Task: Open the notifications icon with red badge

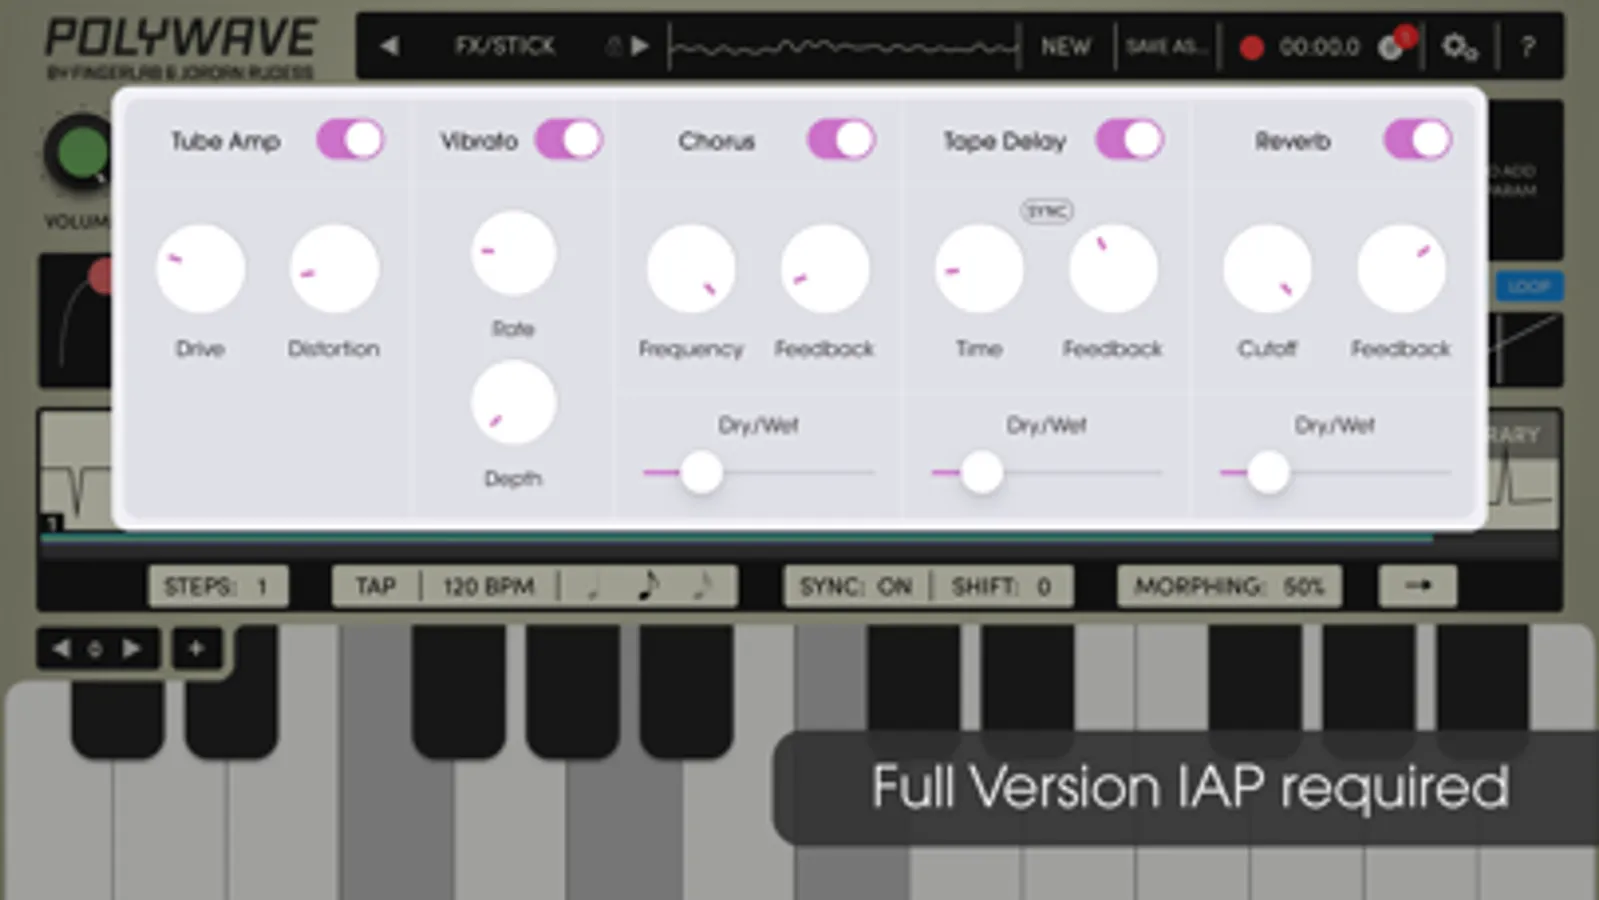Action: (1396, 44)
